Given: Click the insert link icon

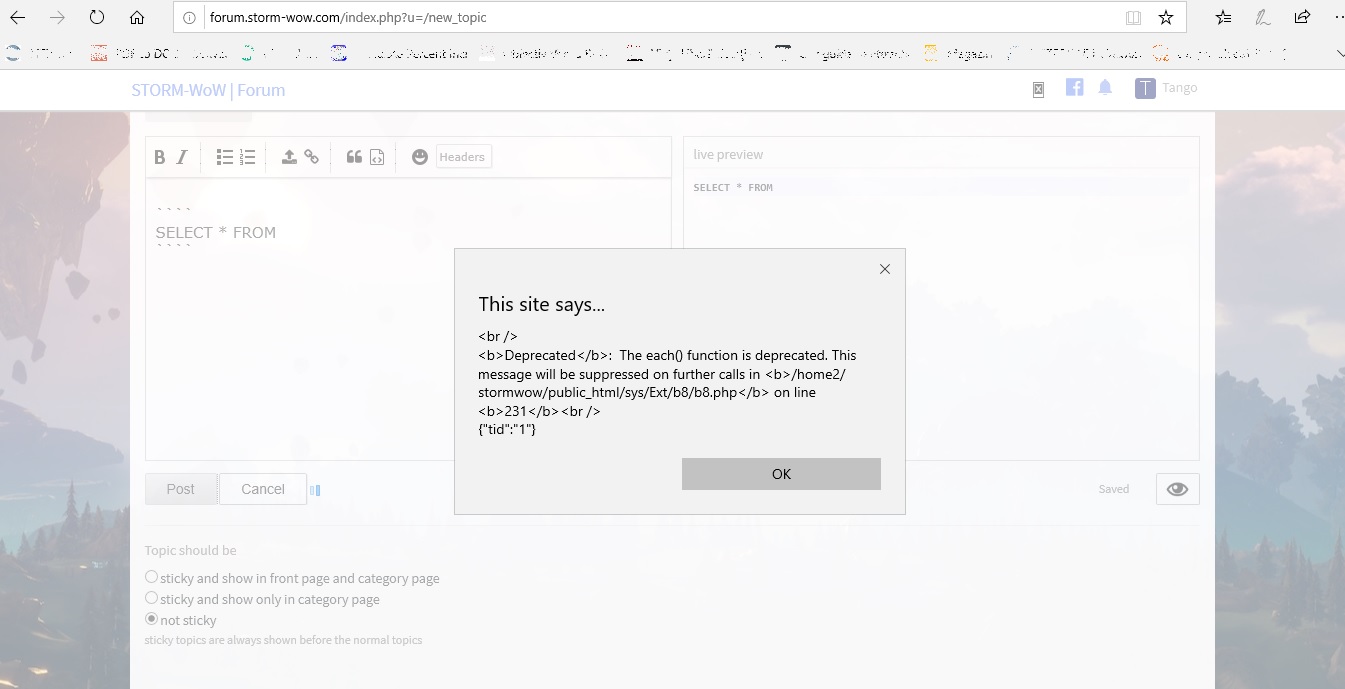Looking at the screenshot, I should point(312,157).
